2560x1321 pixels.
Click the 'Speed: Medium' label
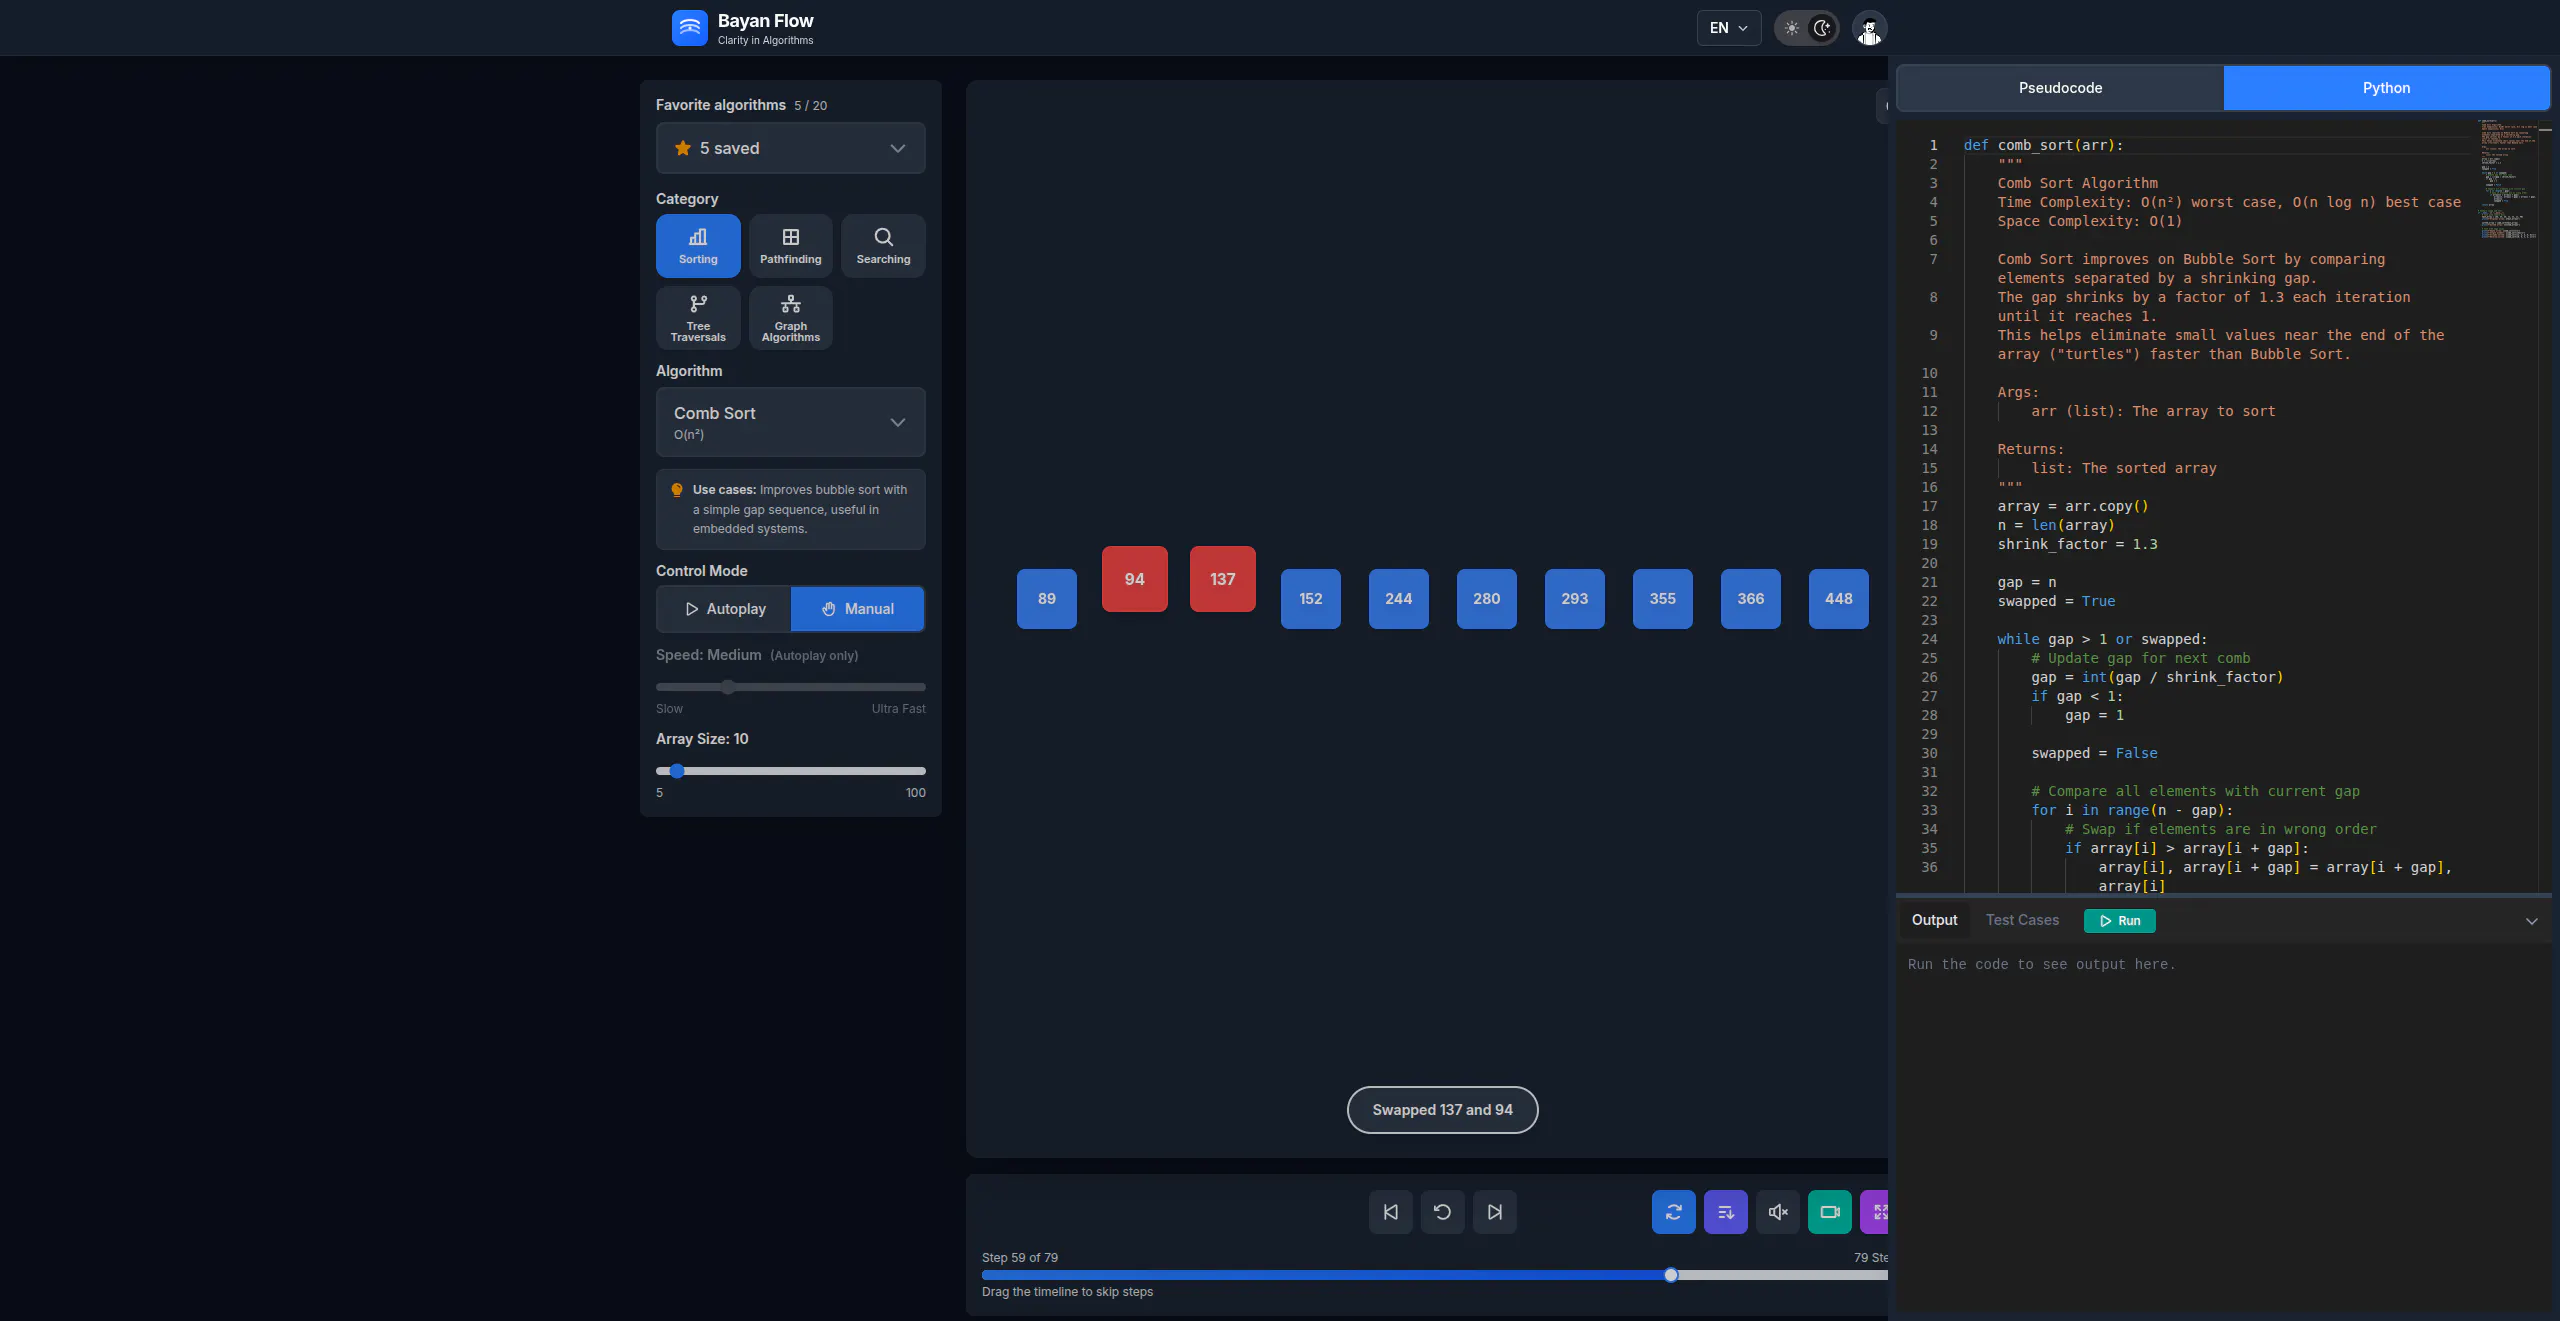tap(708, 655)
